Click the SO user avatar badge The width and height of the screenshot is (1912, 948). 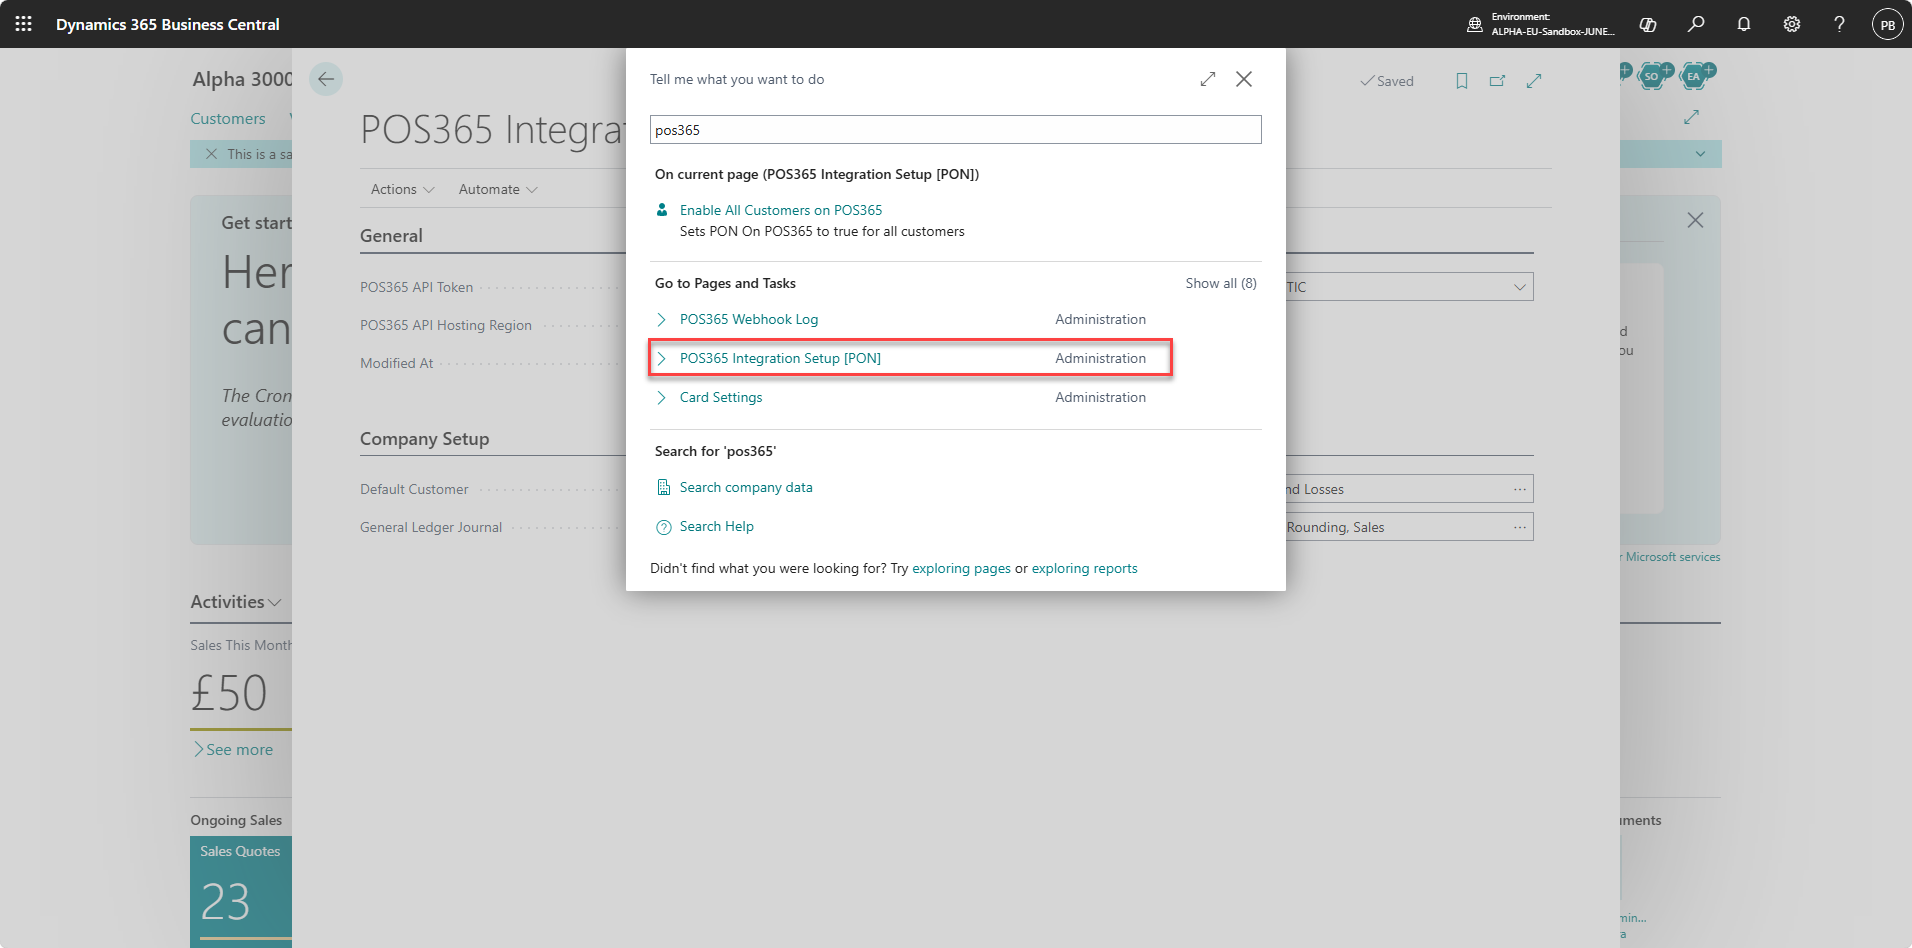[x=1652, y=75]
